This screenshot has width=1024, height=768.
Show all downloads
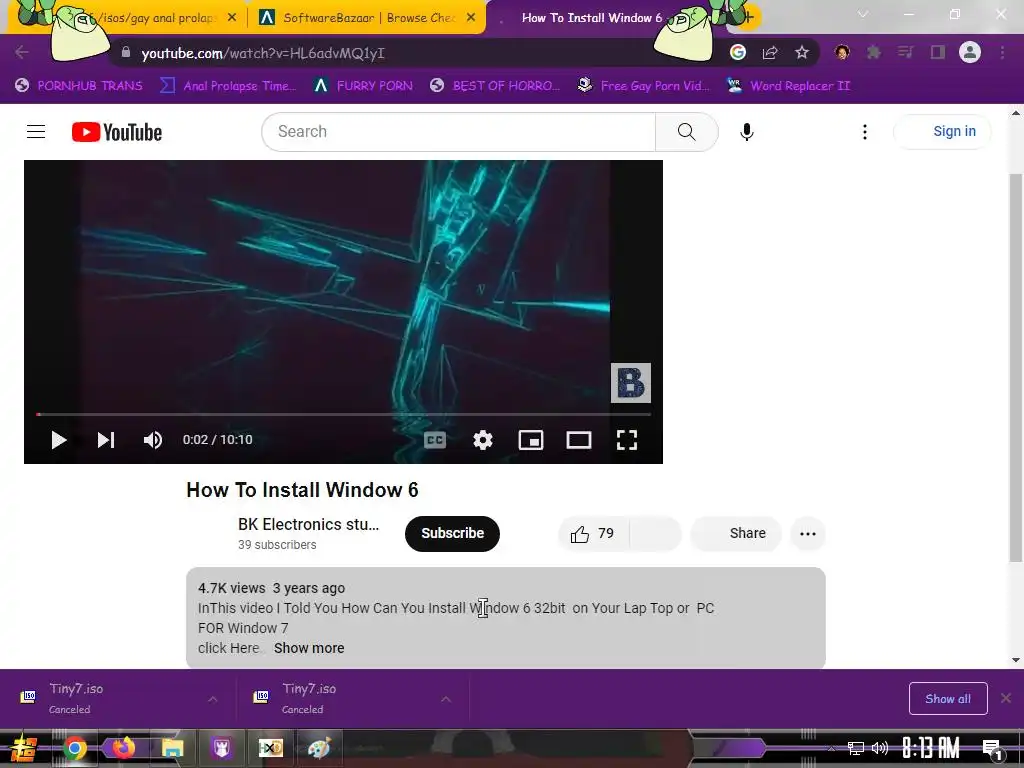tap(948, 699)
